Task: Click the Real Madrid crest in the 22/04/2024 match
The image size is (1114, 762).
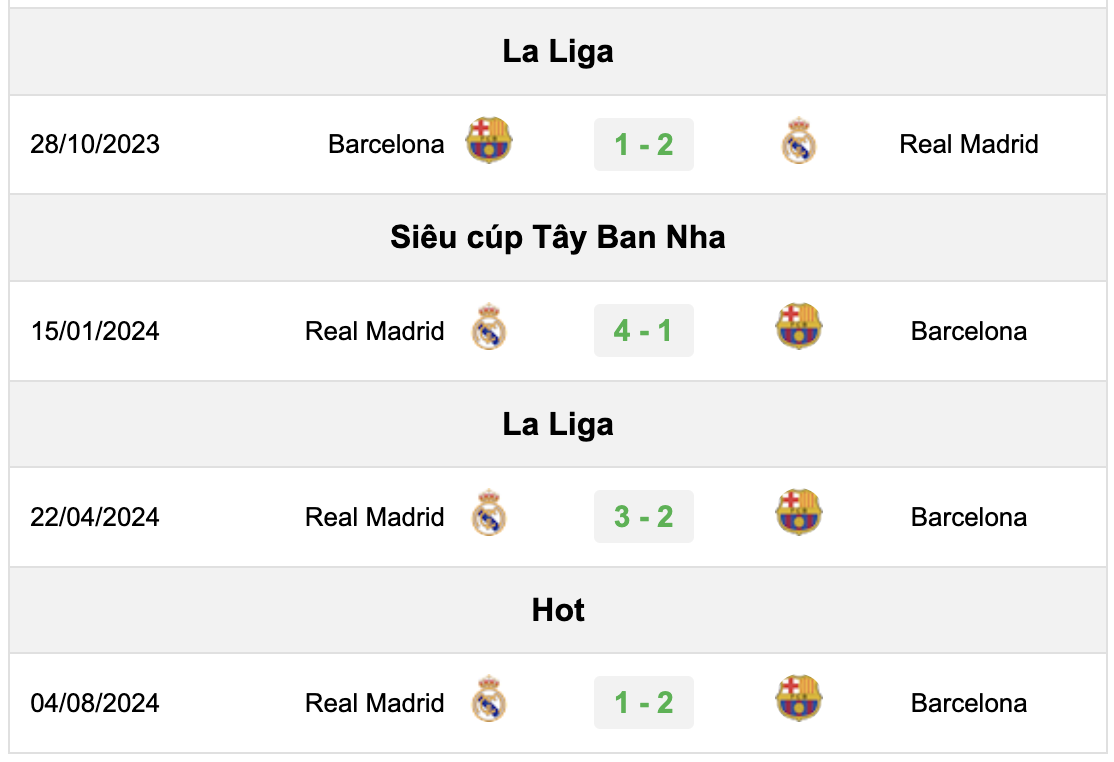Action: point(489,513)
